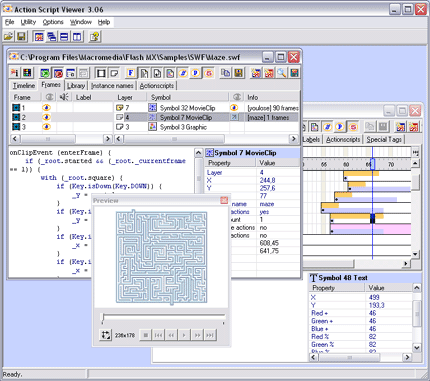Image resolution: width=430 pixels, height=381 pixels.
Task: Click the Value column header in Symbol 48 panel
Action: pos(389,288)
